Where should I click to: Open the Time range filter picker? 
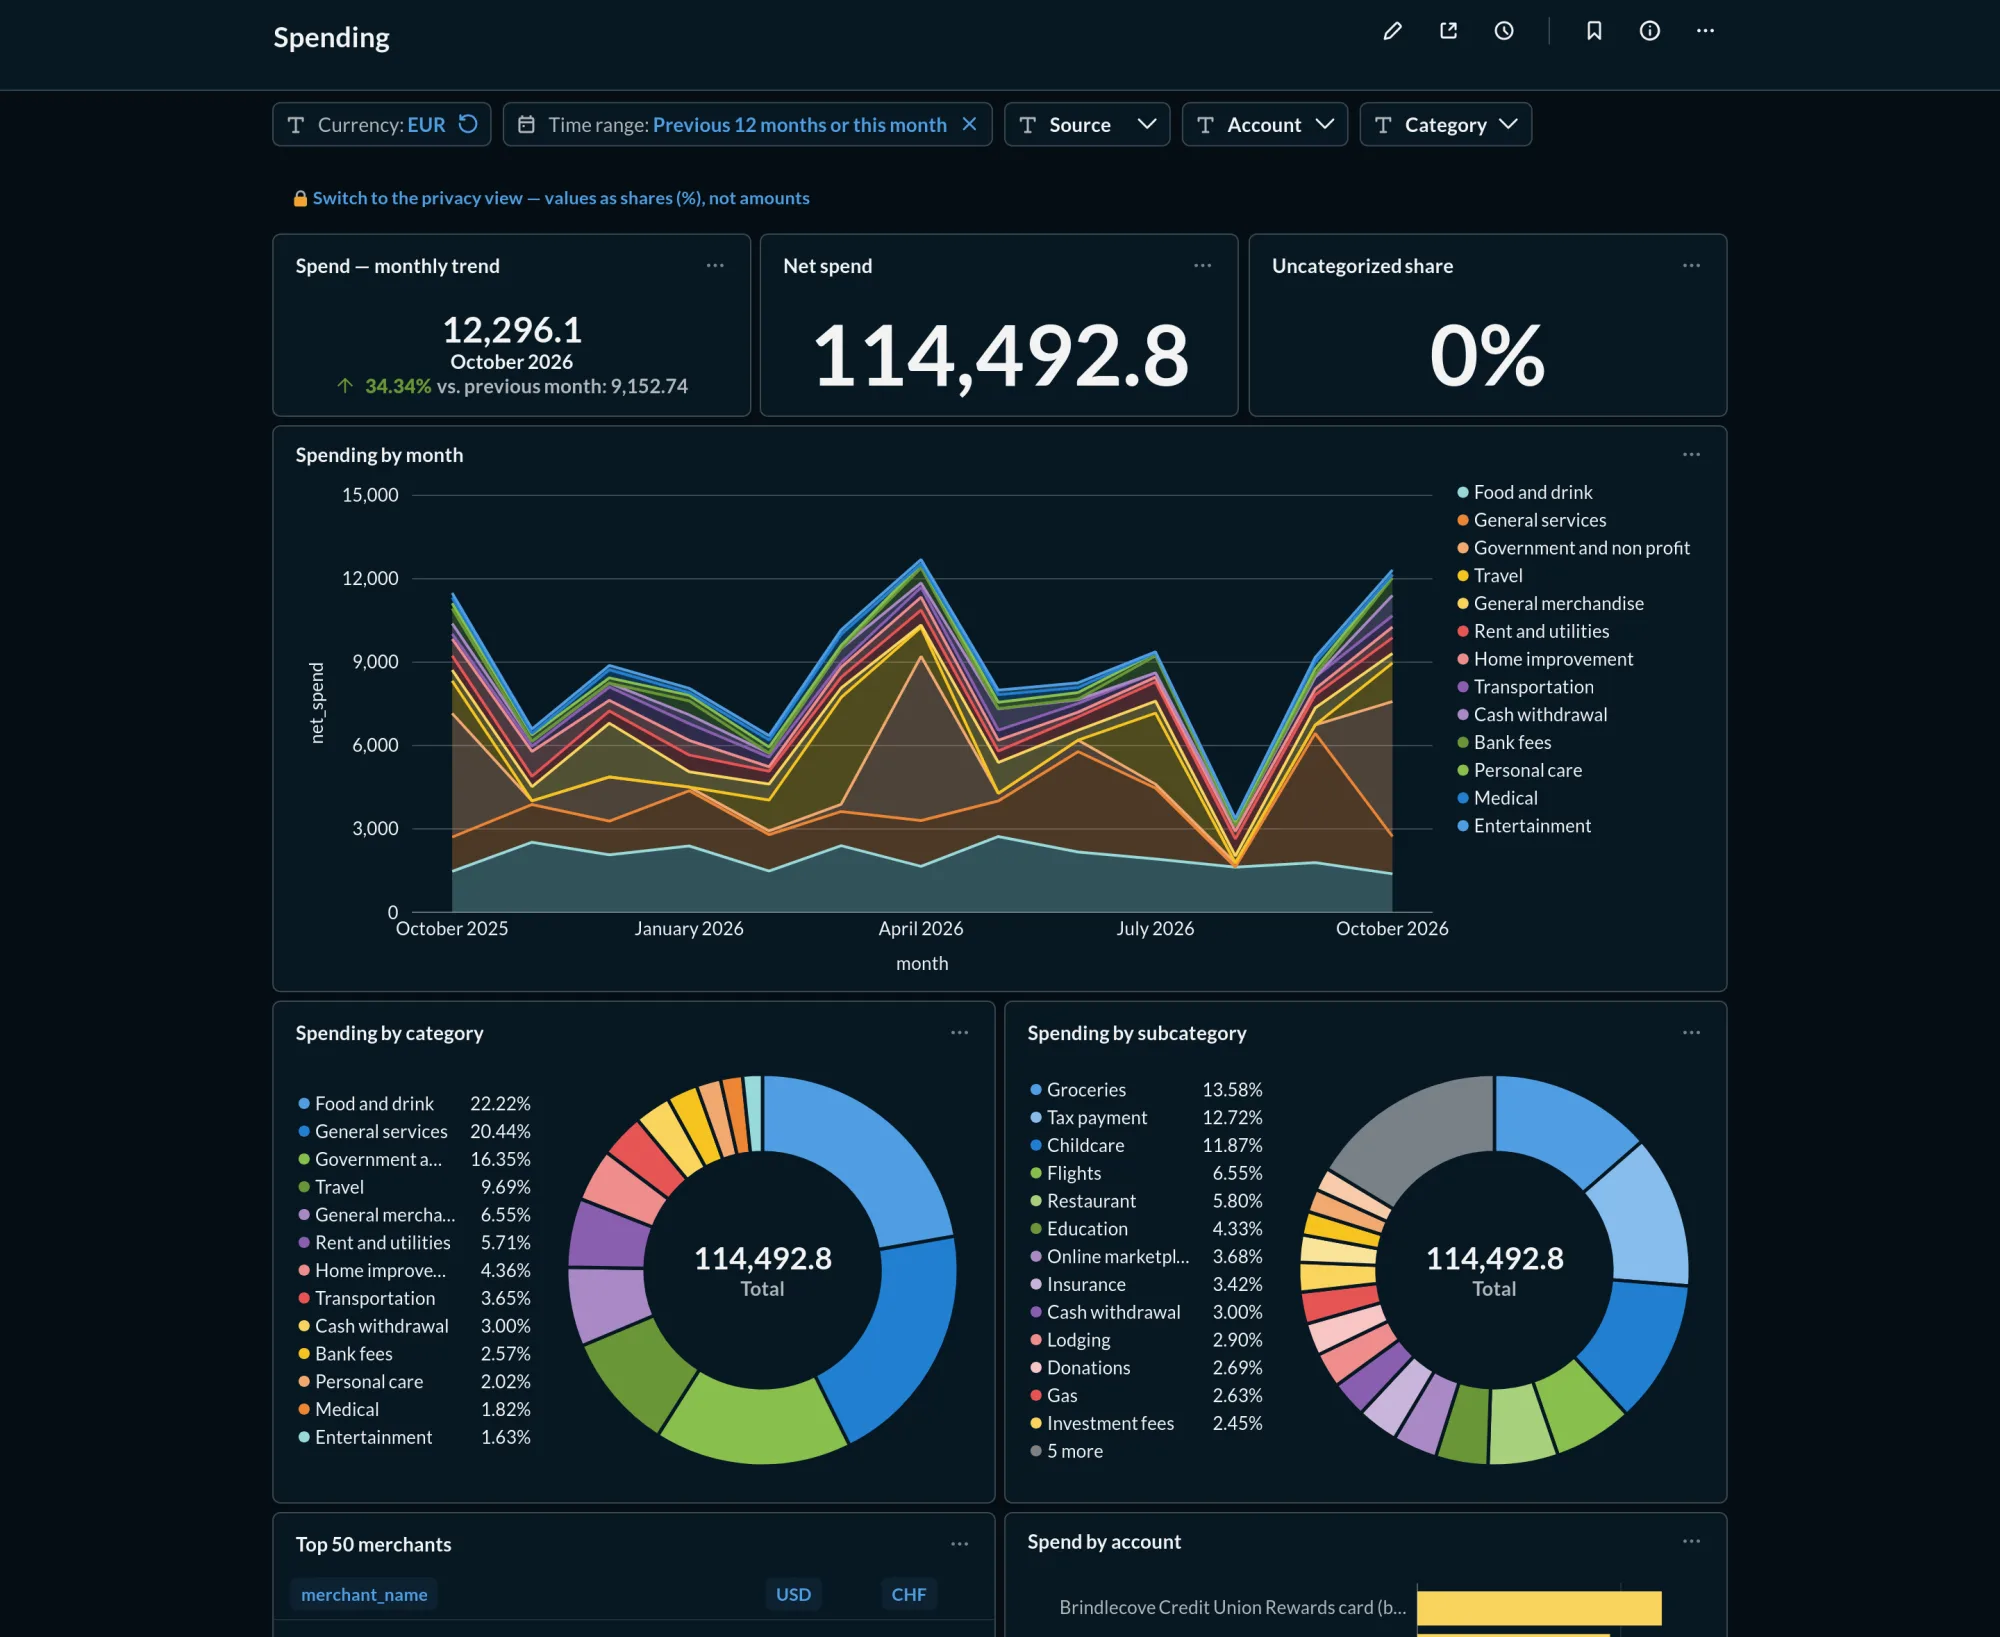click(748, 124)
